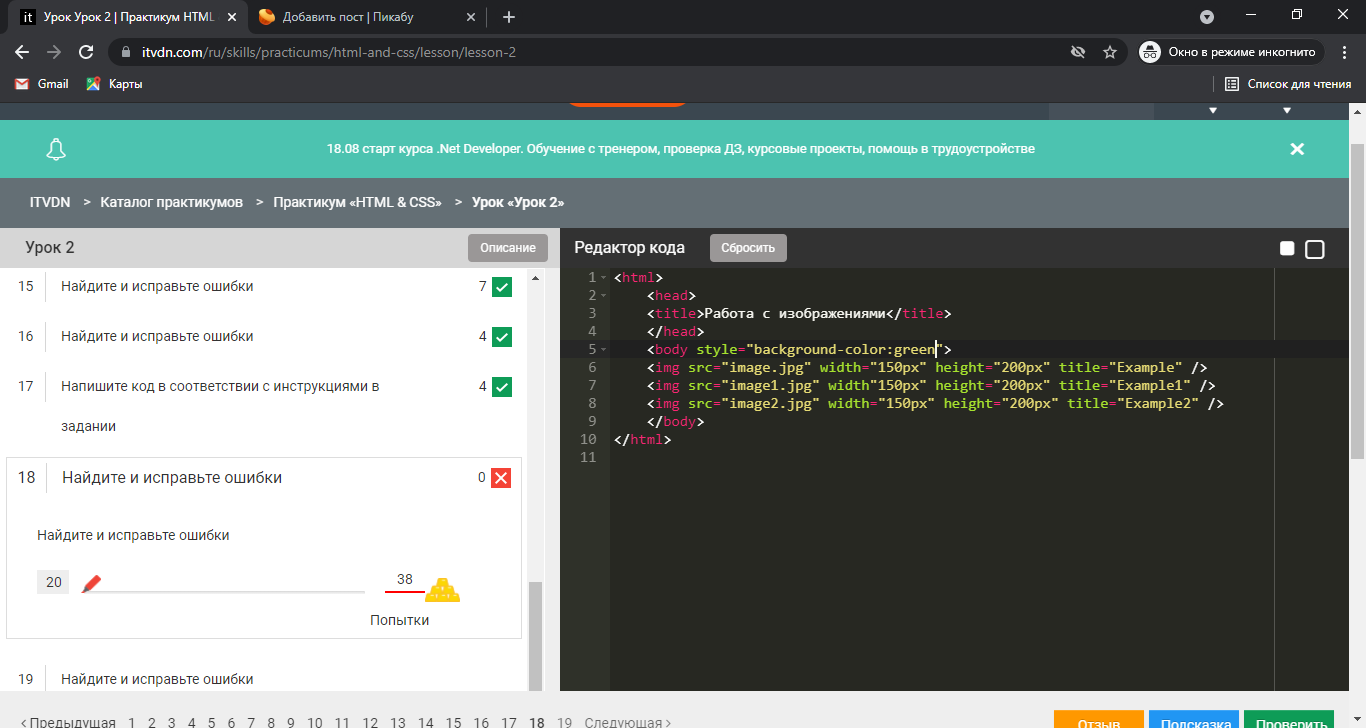Click the gold bars attempts icon
This screenshot has width=1366, height=728.
[x=443, y=590]
